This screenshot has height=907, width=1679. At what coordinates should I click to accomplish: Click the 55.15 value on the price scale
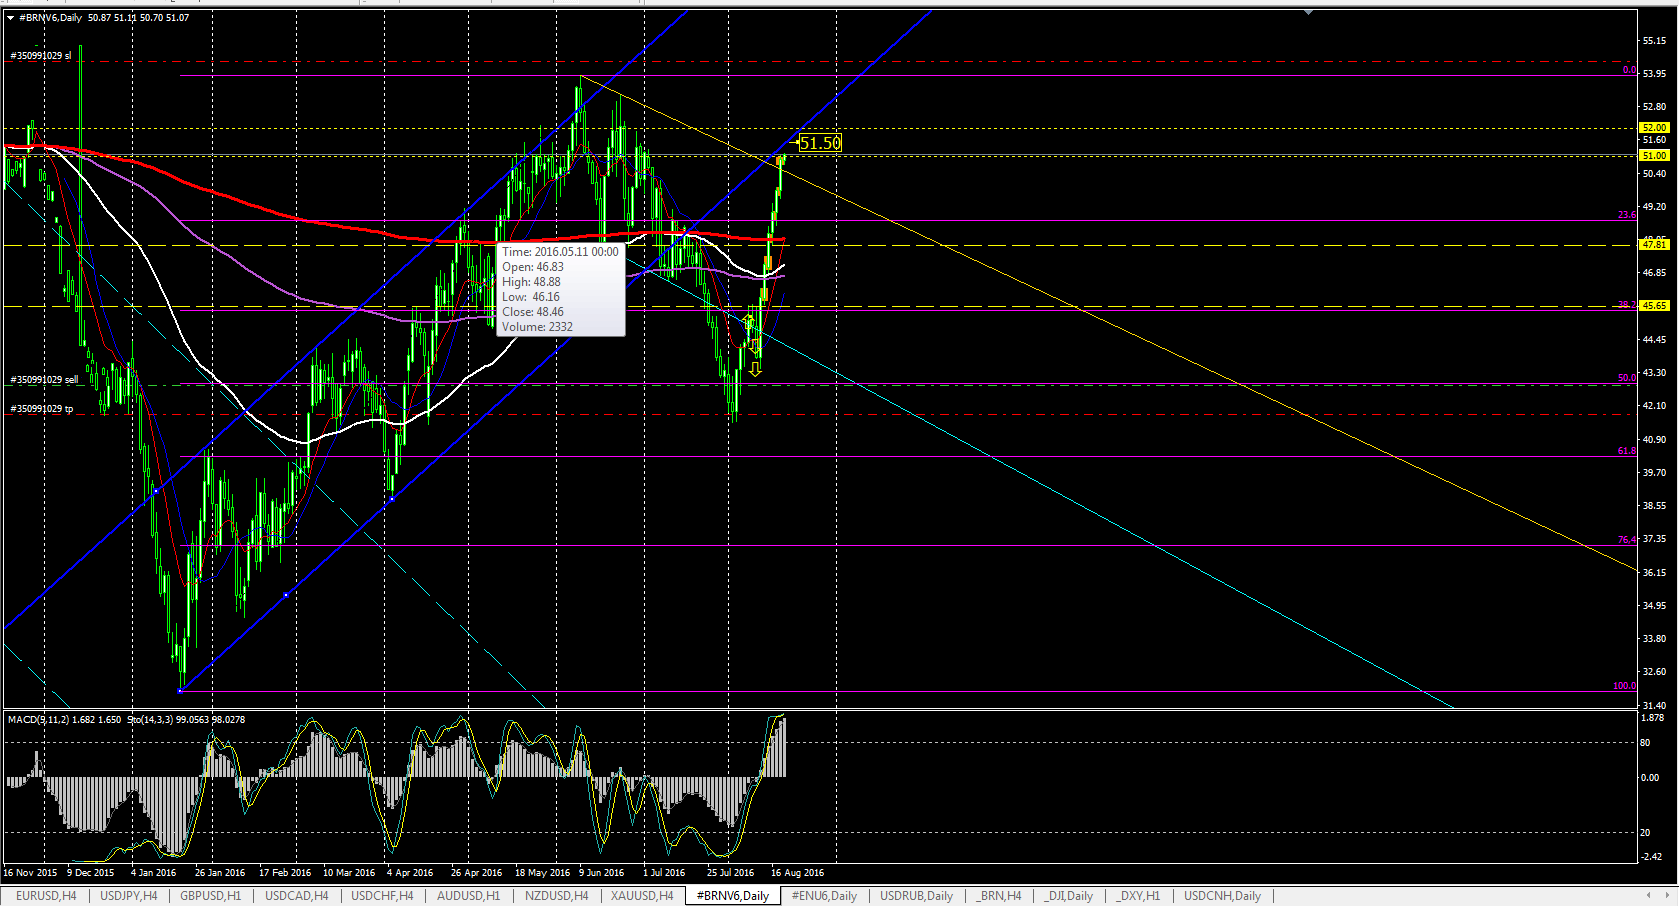pos(1654,41)
